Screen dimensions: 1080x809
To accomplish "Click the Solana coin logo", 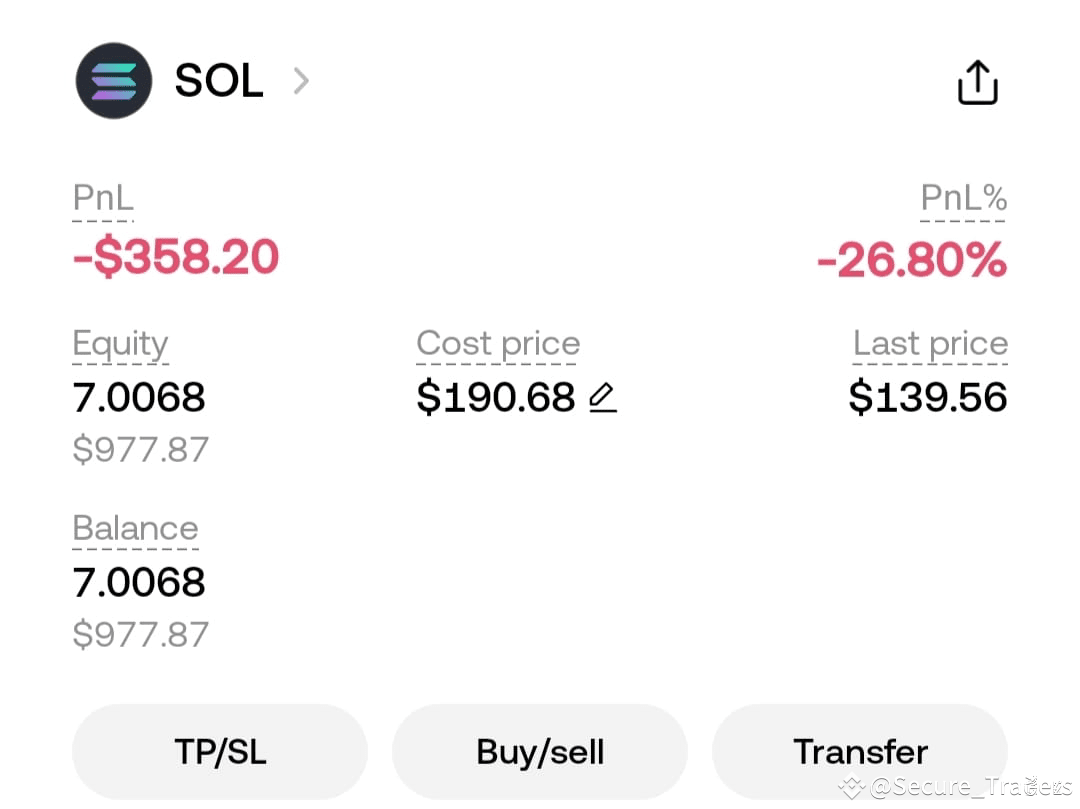I will click(x=113, y=82).
